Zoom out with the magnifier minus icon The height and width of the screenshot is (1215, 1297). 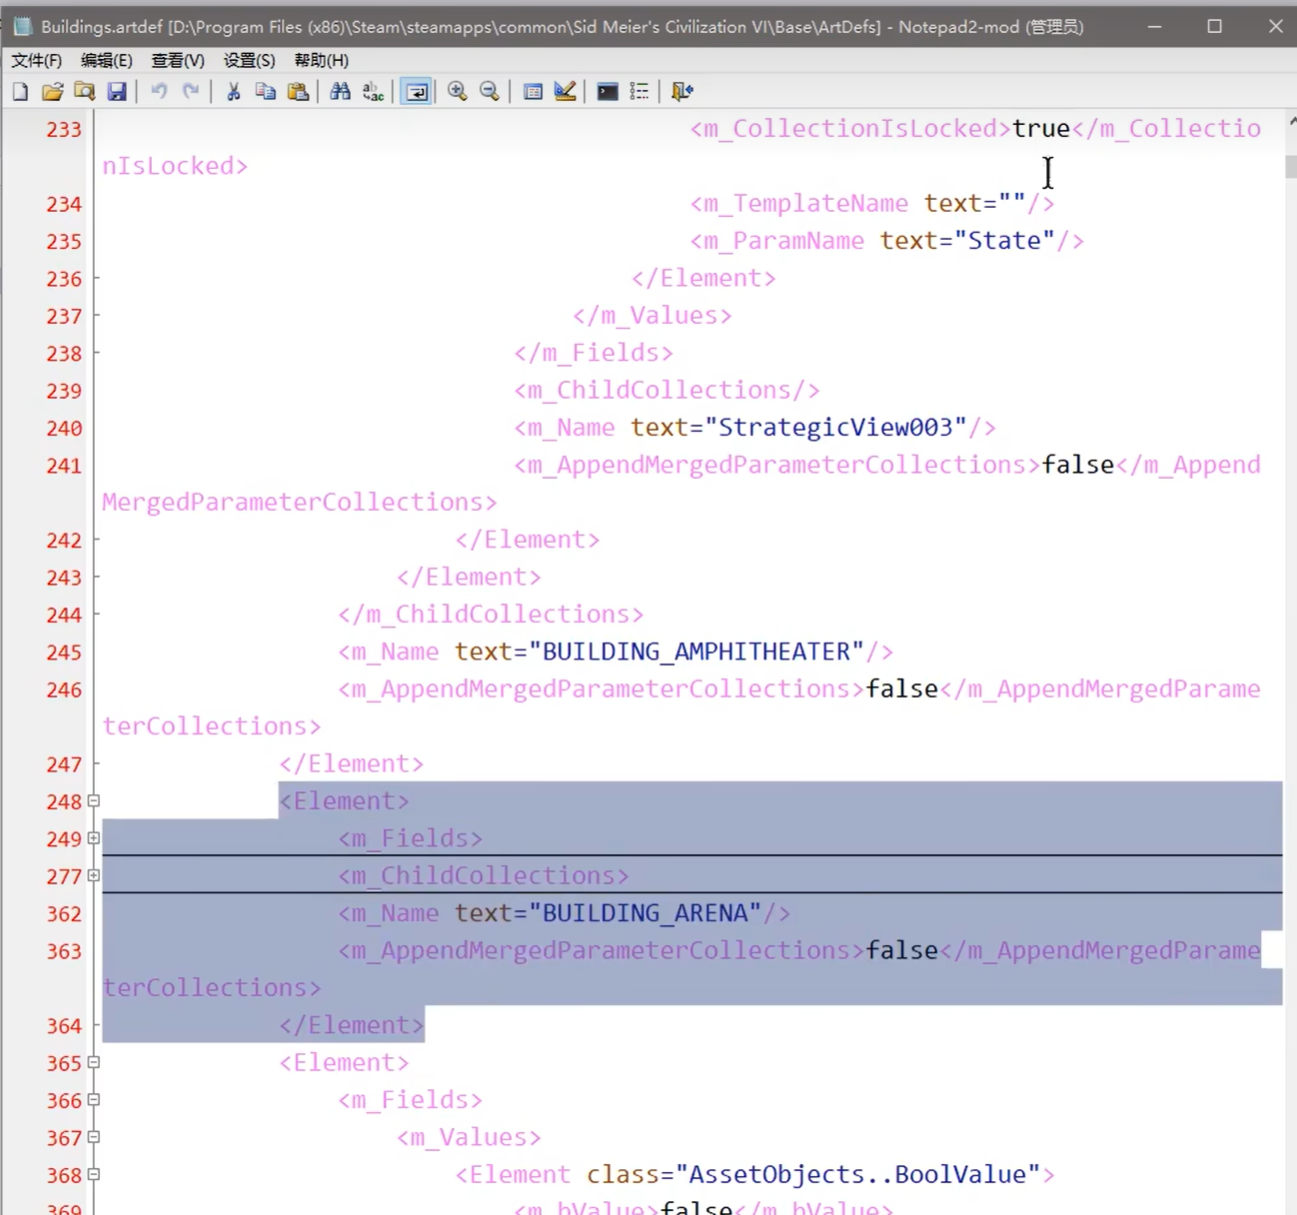pos(490,92)
